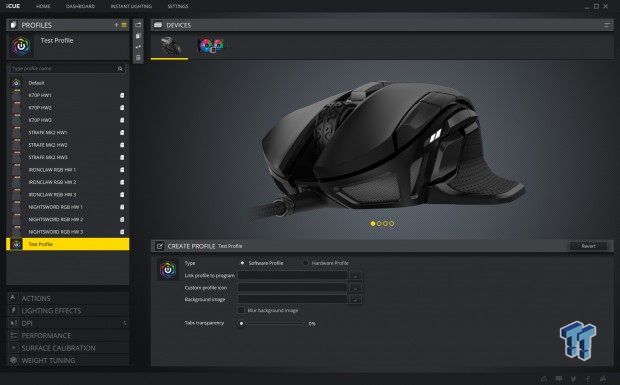Click the chat bubble icon in bottom bar
The width and height of the screenshot is (620, 385).
559,379
